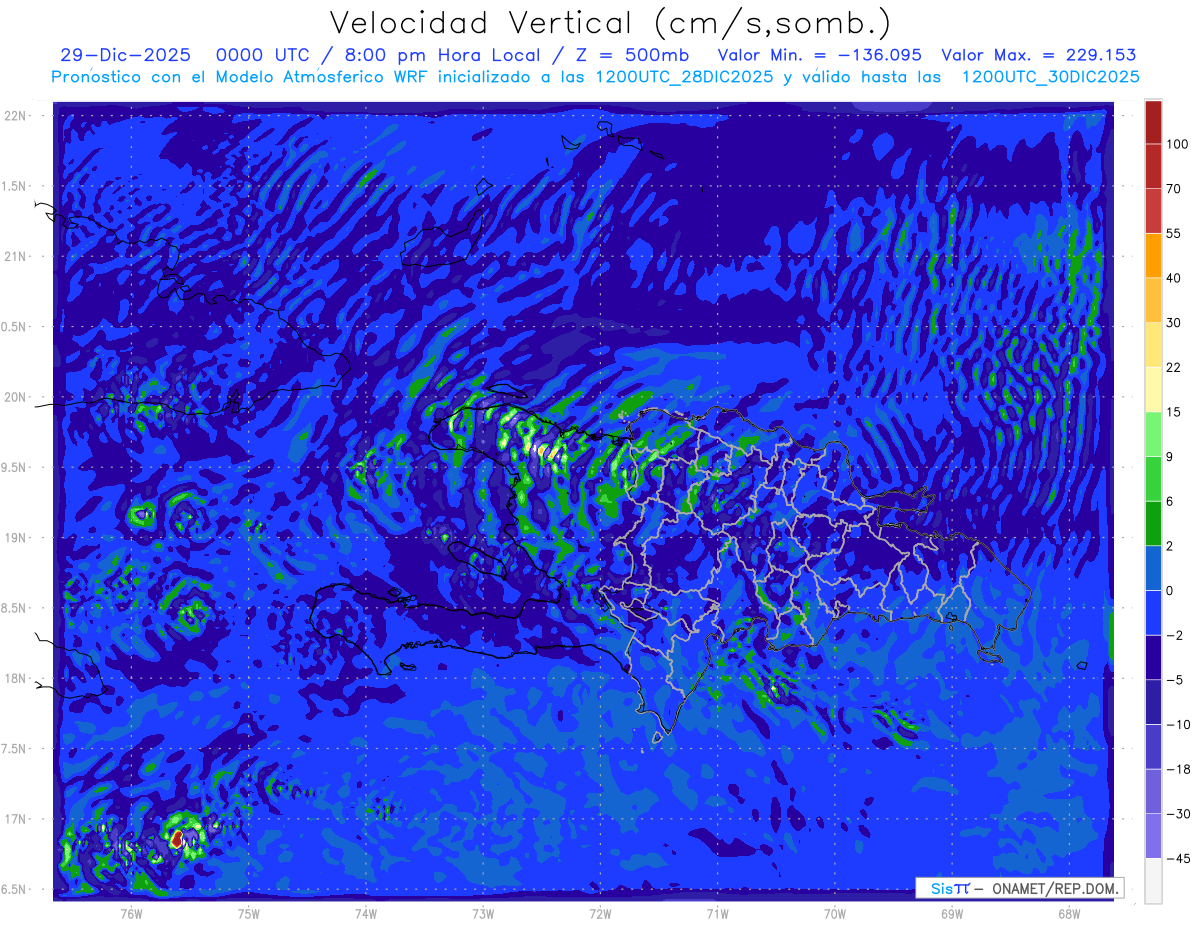Click color scale label '-45'
This screenshot has width=1200, height=927.
tap(1177, 858)
